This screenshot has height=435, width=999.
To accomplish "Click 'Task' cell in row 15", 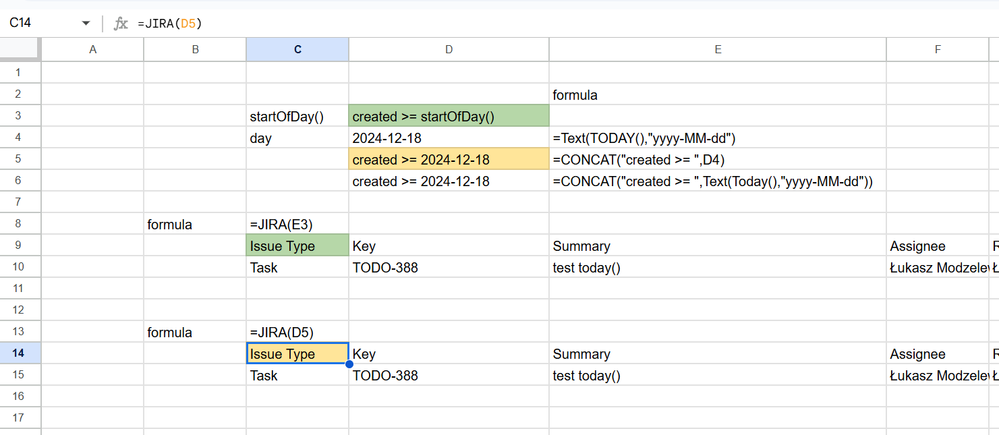I will click(x=298, y=375).
